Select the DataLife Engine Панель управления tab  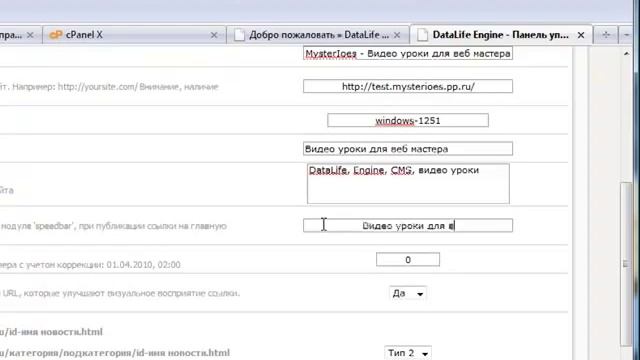tap(500, 35)
